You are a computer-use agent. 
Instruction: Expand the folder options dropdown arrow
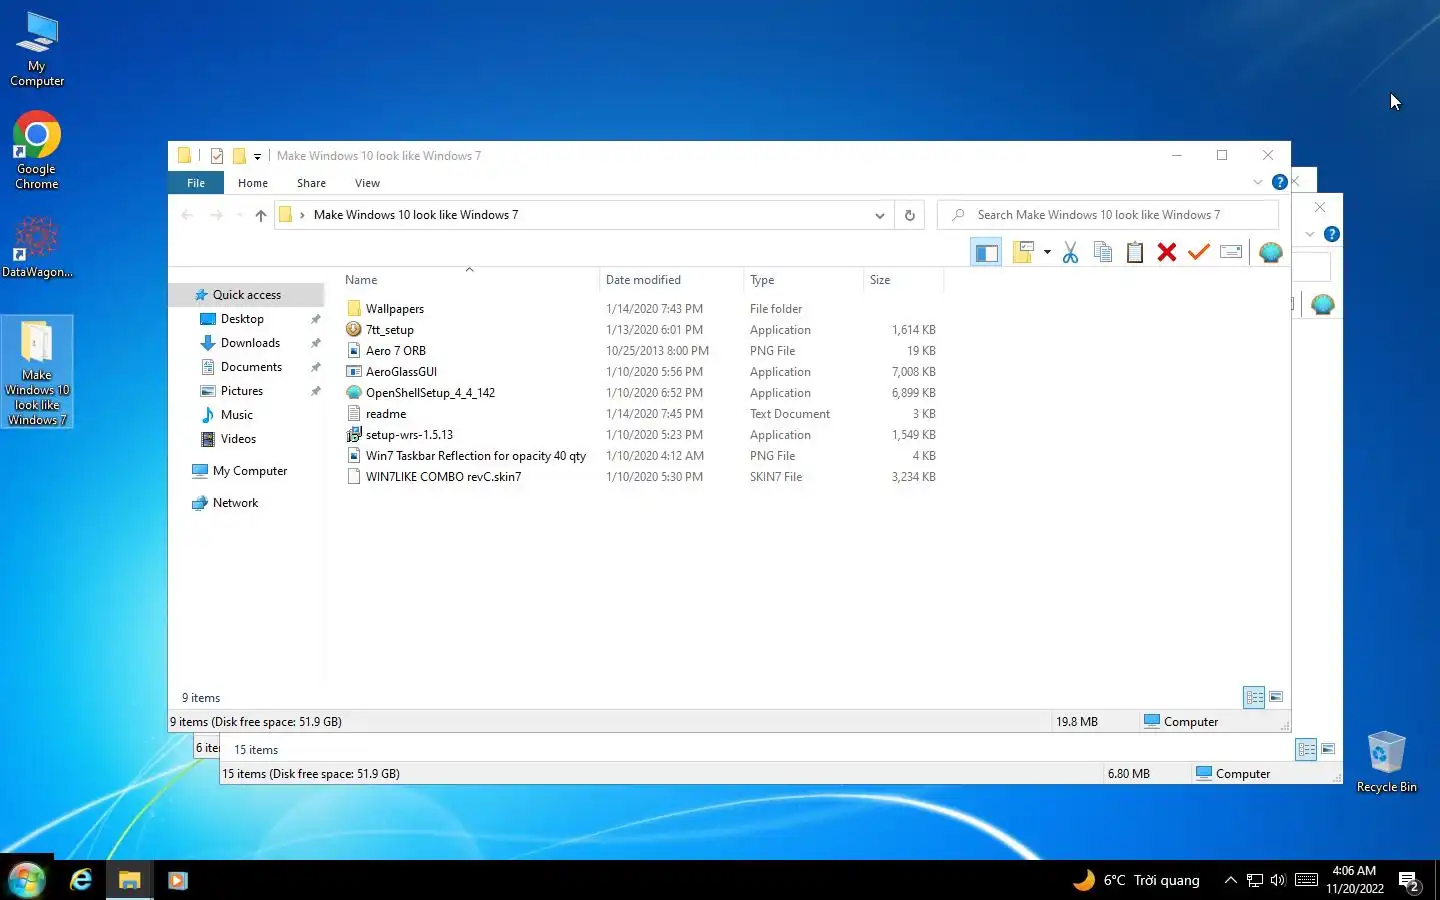1047,252
